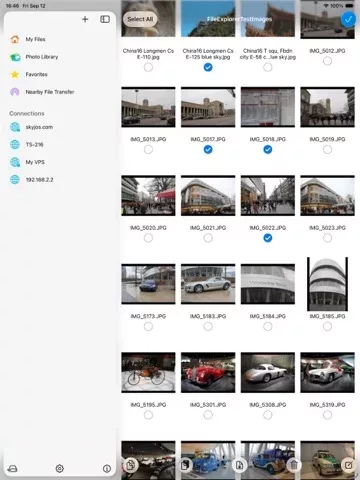Open Favorites star icon

15,74
